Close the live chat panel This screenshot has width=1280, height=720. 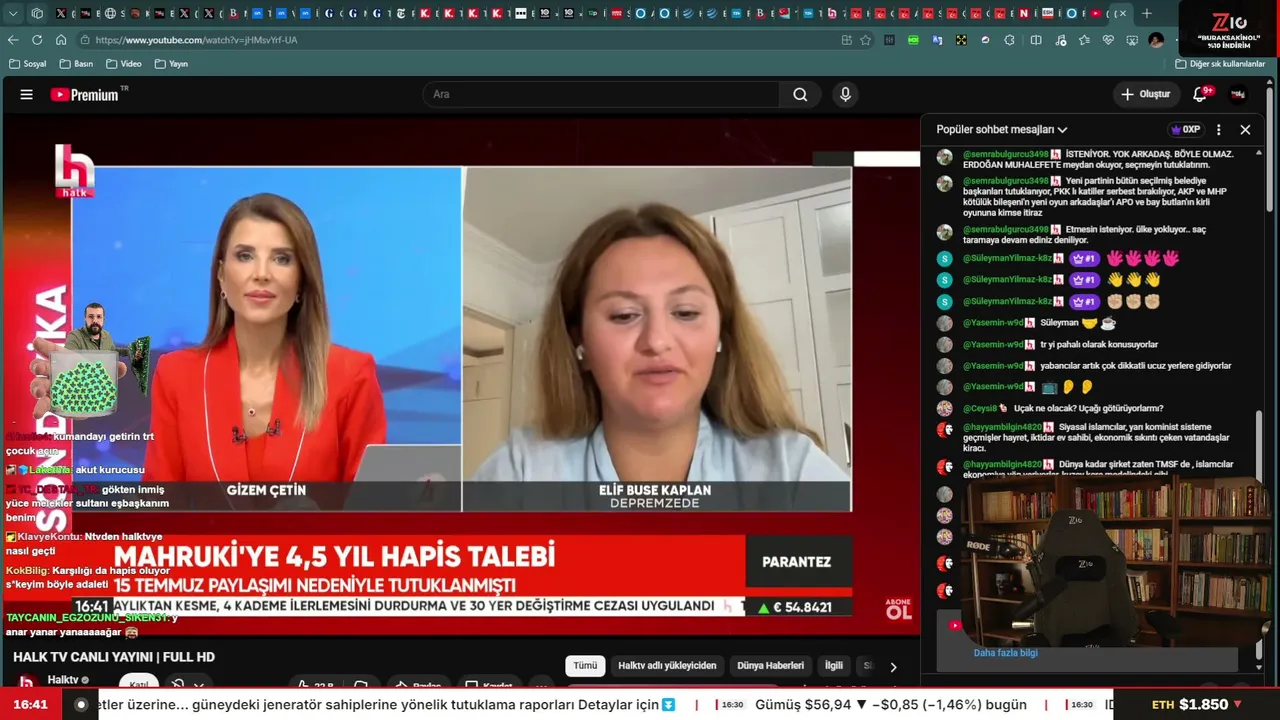pos(1245,130)
